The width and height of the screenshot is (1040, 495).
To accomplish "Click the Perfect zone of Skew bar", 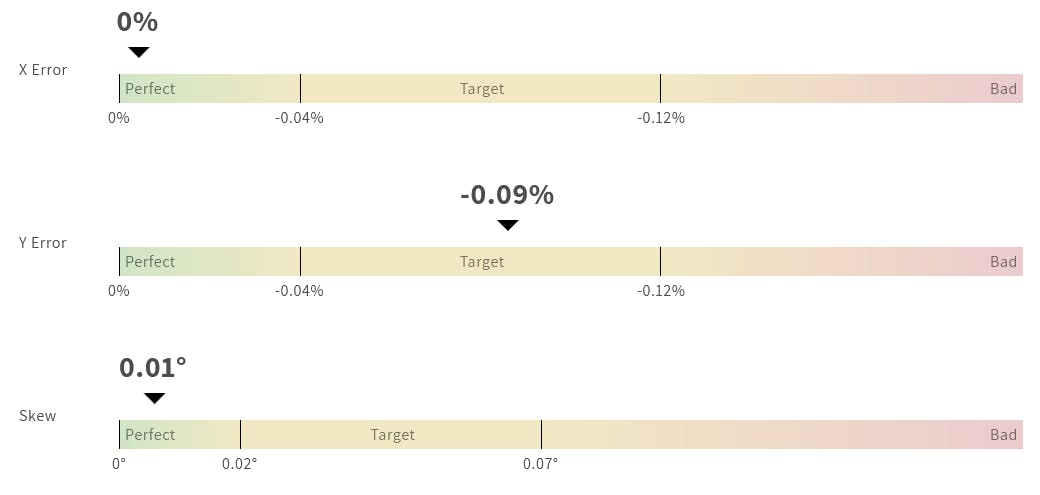I will [x=180, y=434].
